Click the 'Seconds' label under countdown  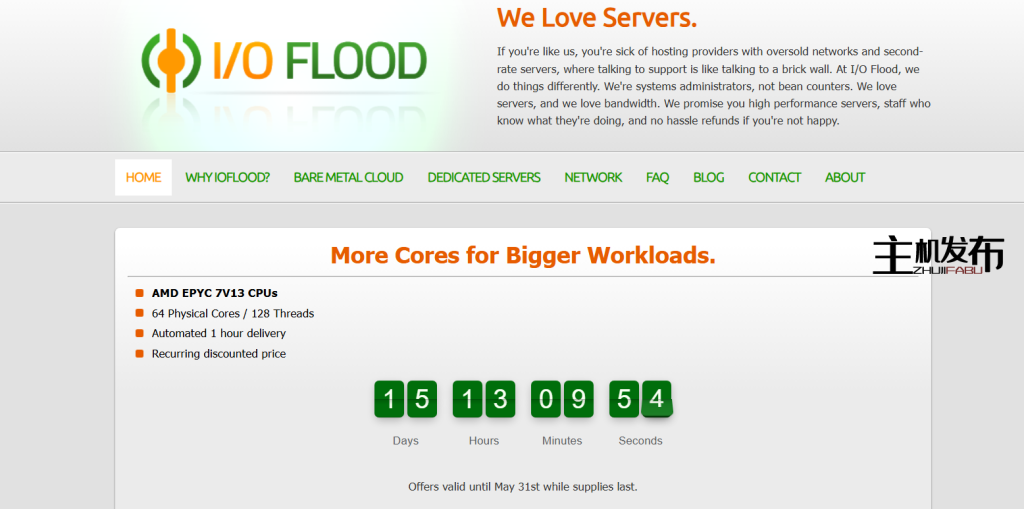tap(641, 440)
